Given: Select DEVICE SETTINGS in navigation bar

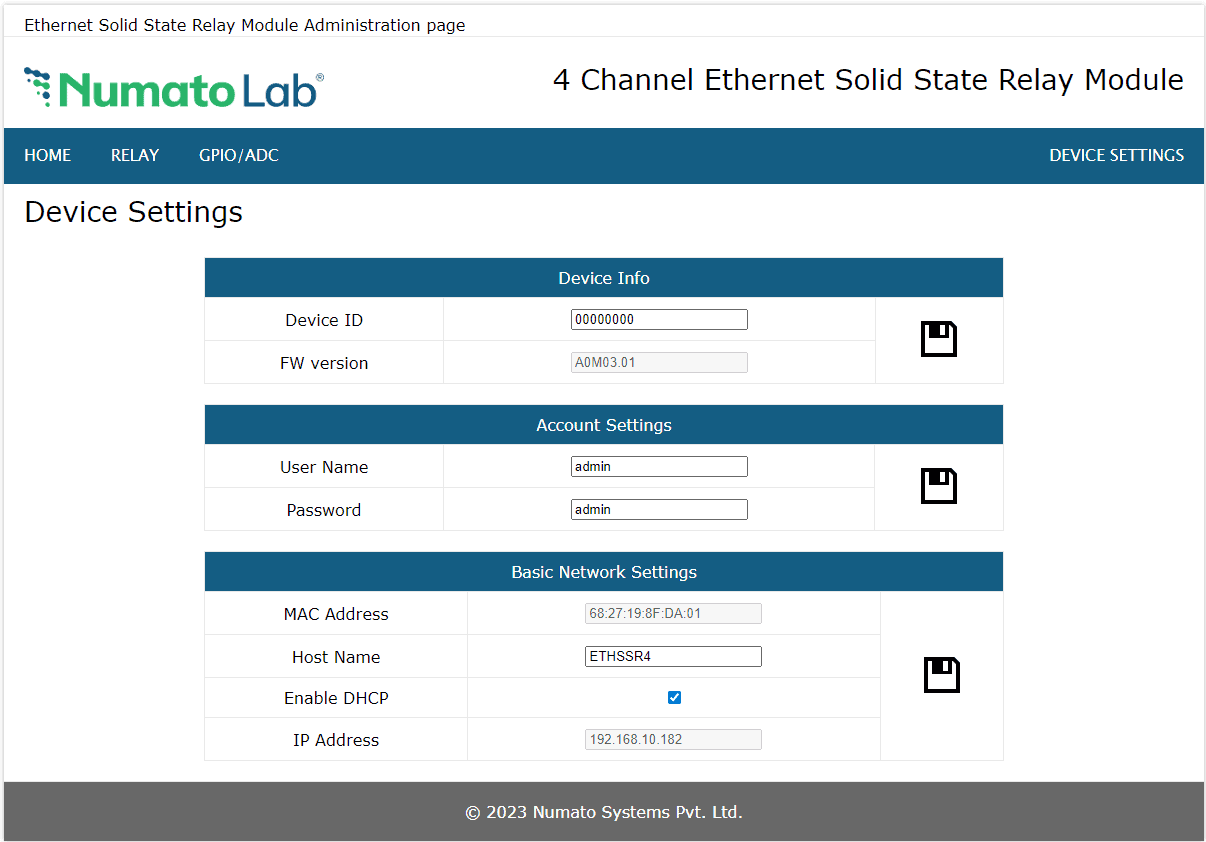Looking at the screenshot, I should click(1116, 156).
